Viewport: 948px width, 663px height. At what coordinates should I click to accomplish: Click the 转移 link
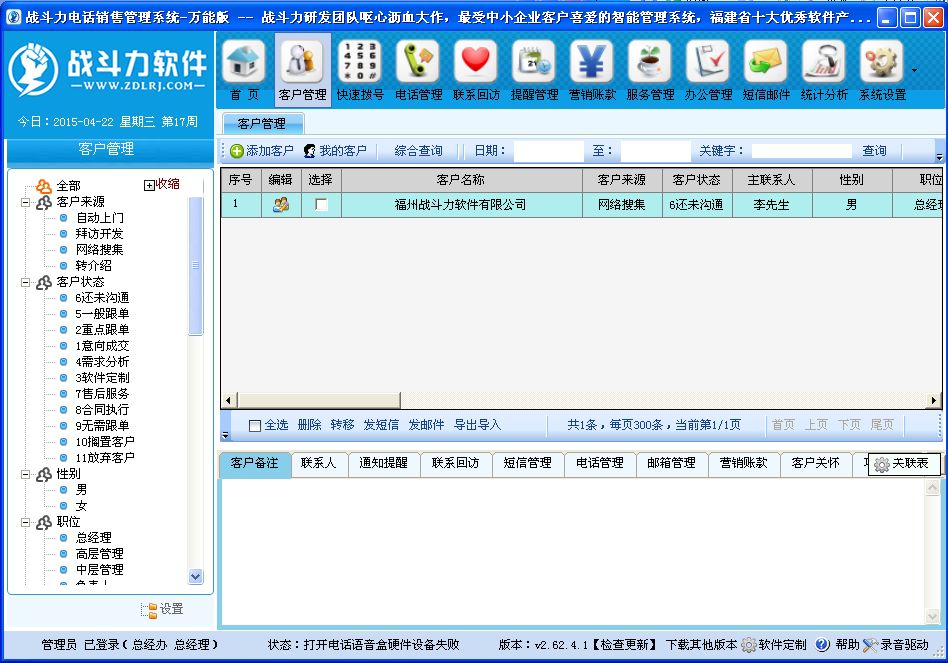click(x=342, y=425)
